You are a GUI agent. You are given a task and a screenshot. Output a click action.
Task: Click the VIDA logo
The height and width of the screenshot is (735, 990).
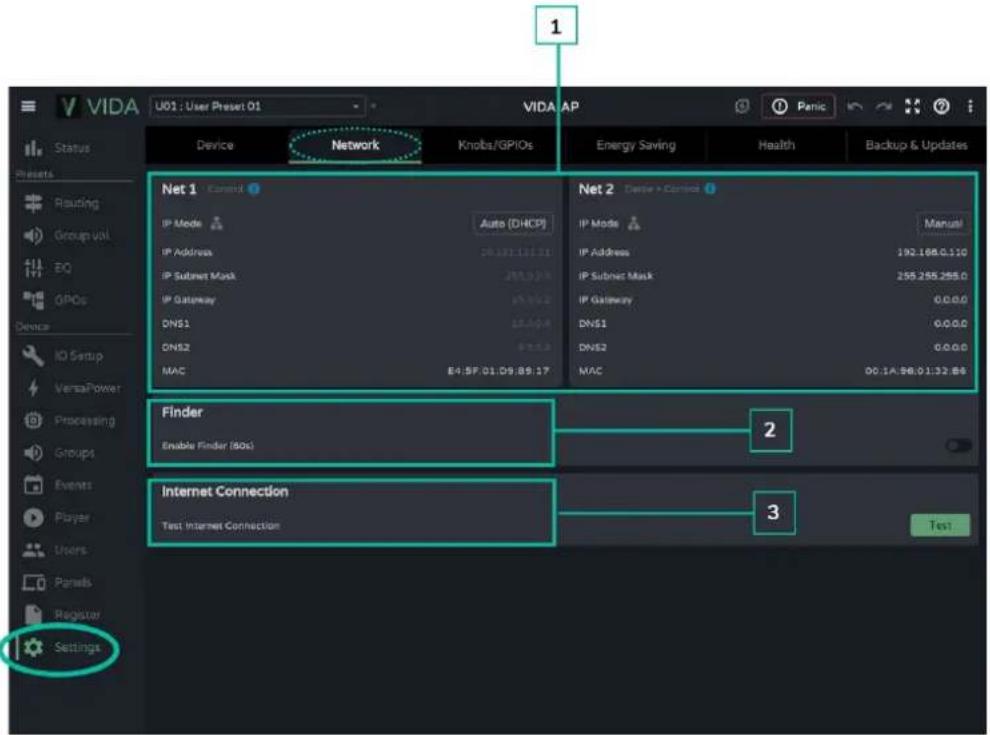pyautogui.click(x=98, y=106)
